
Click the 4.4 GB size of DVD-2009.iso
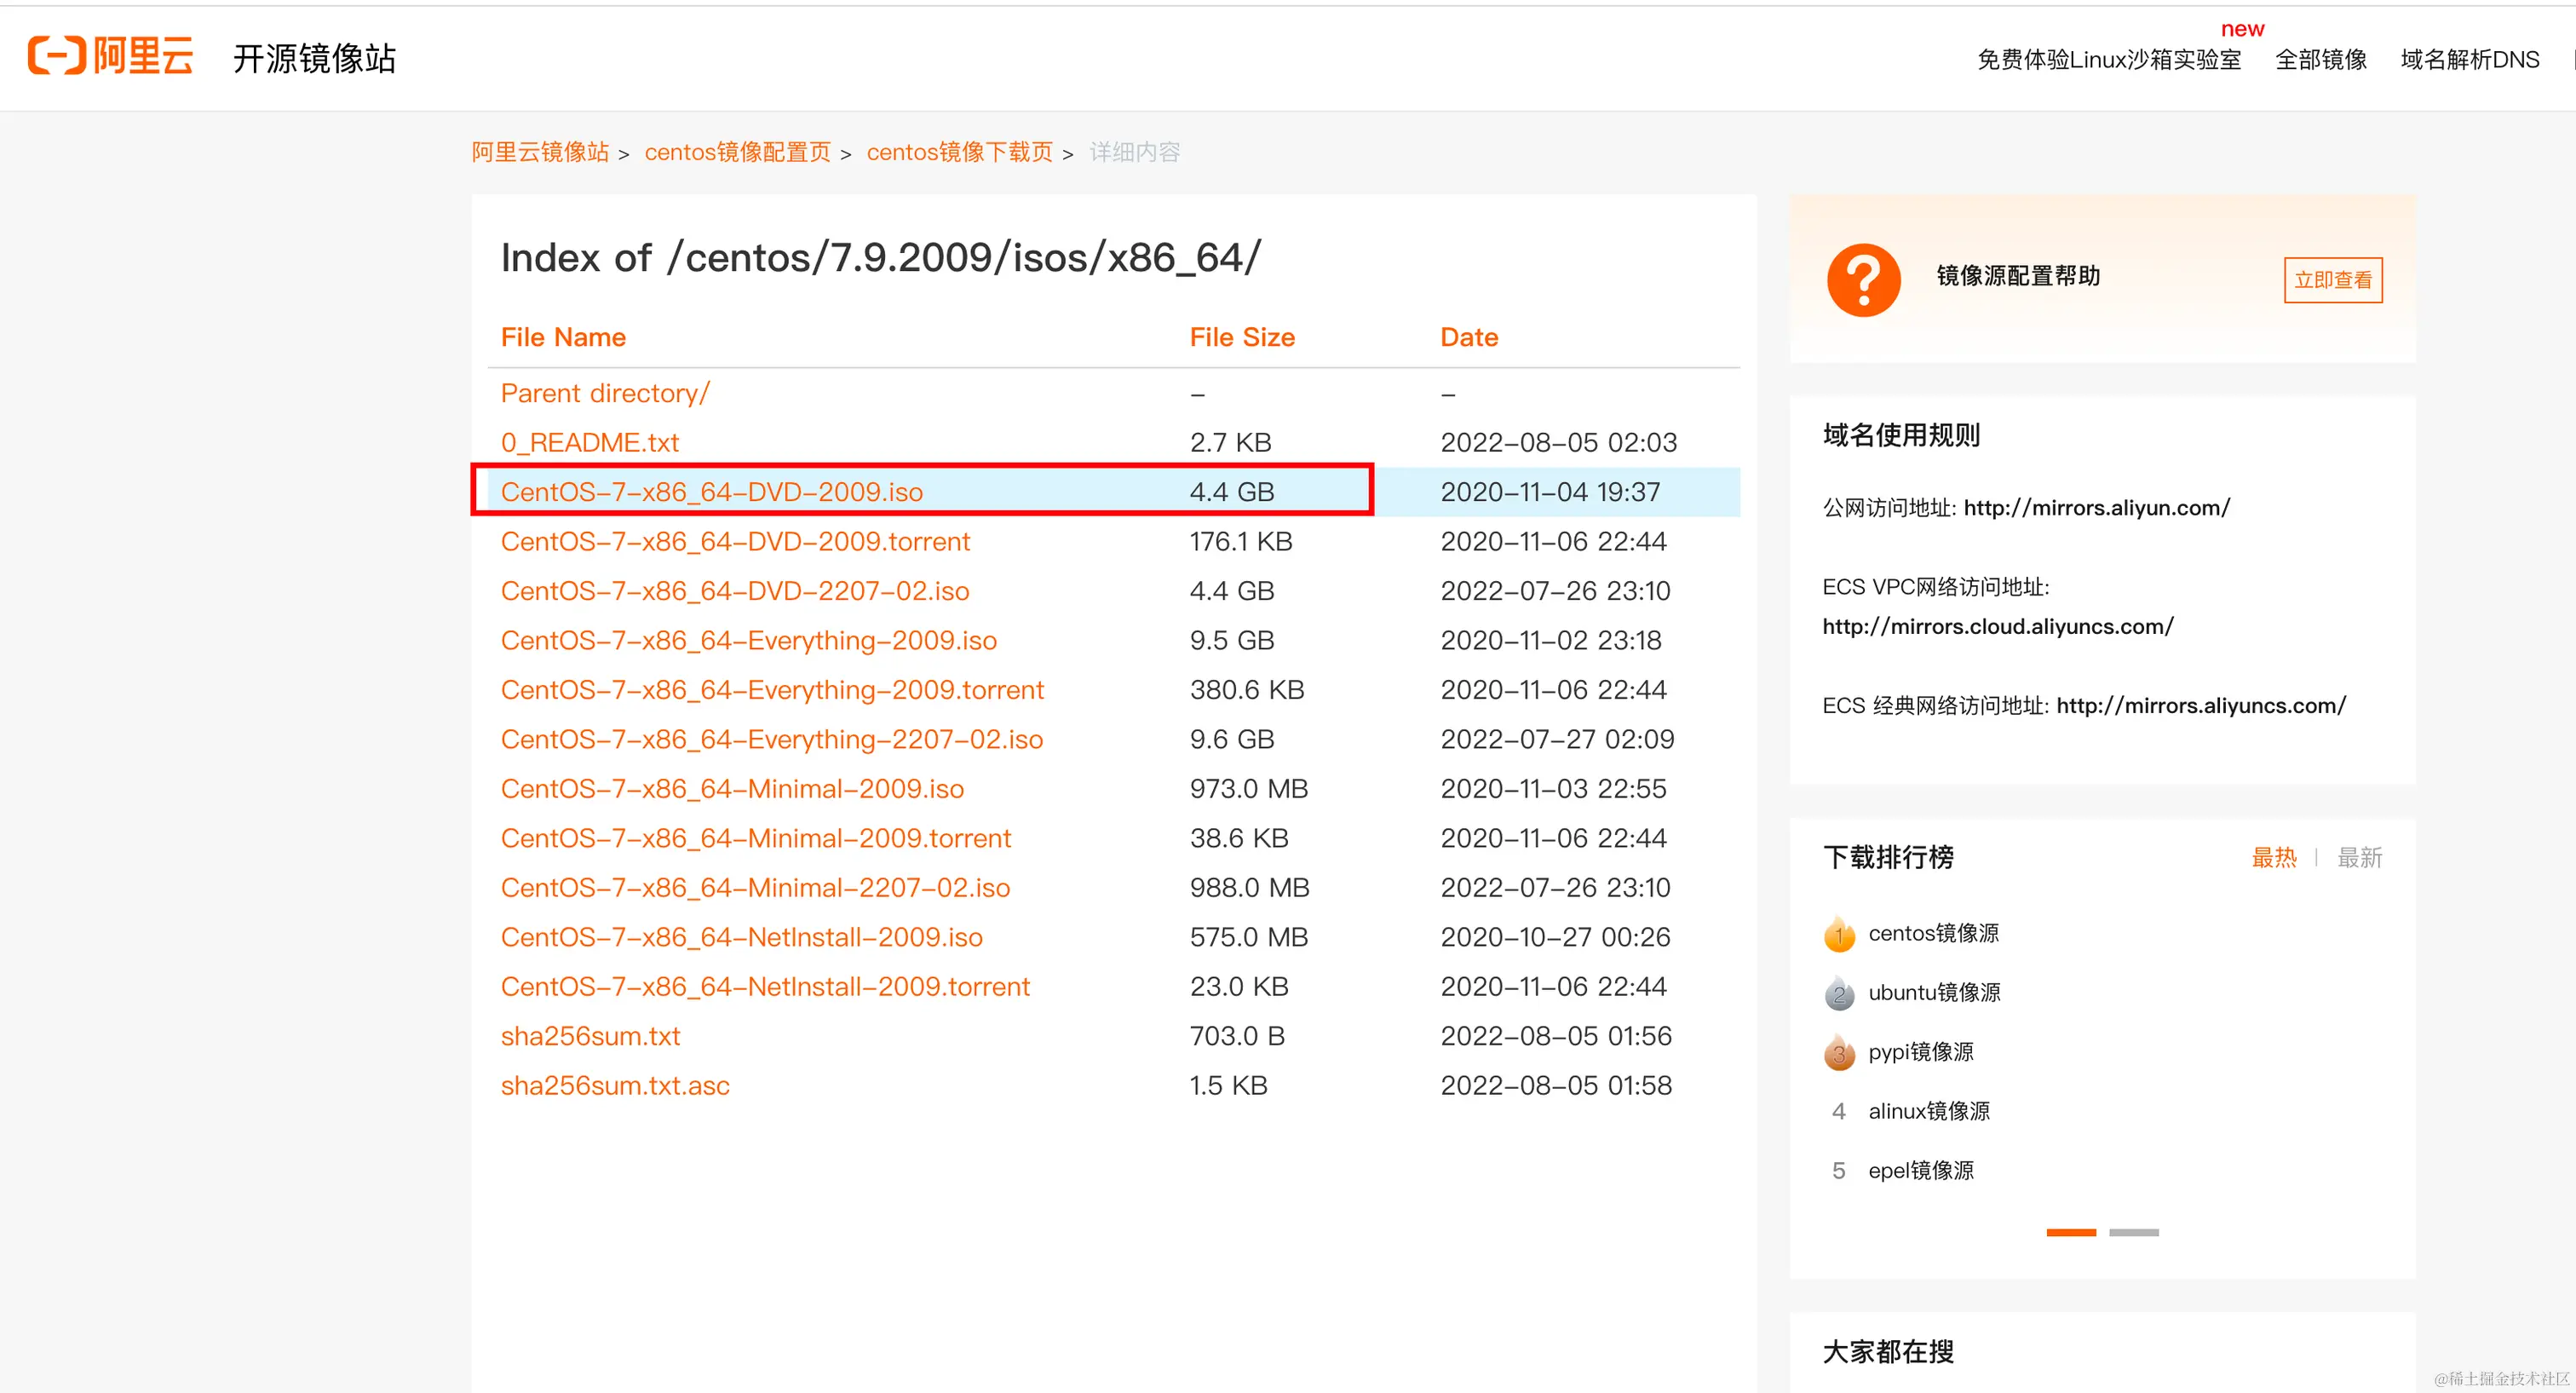click(1232, 492)
